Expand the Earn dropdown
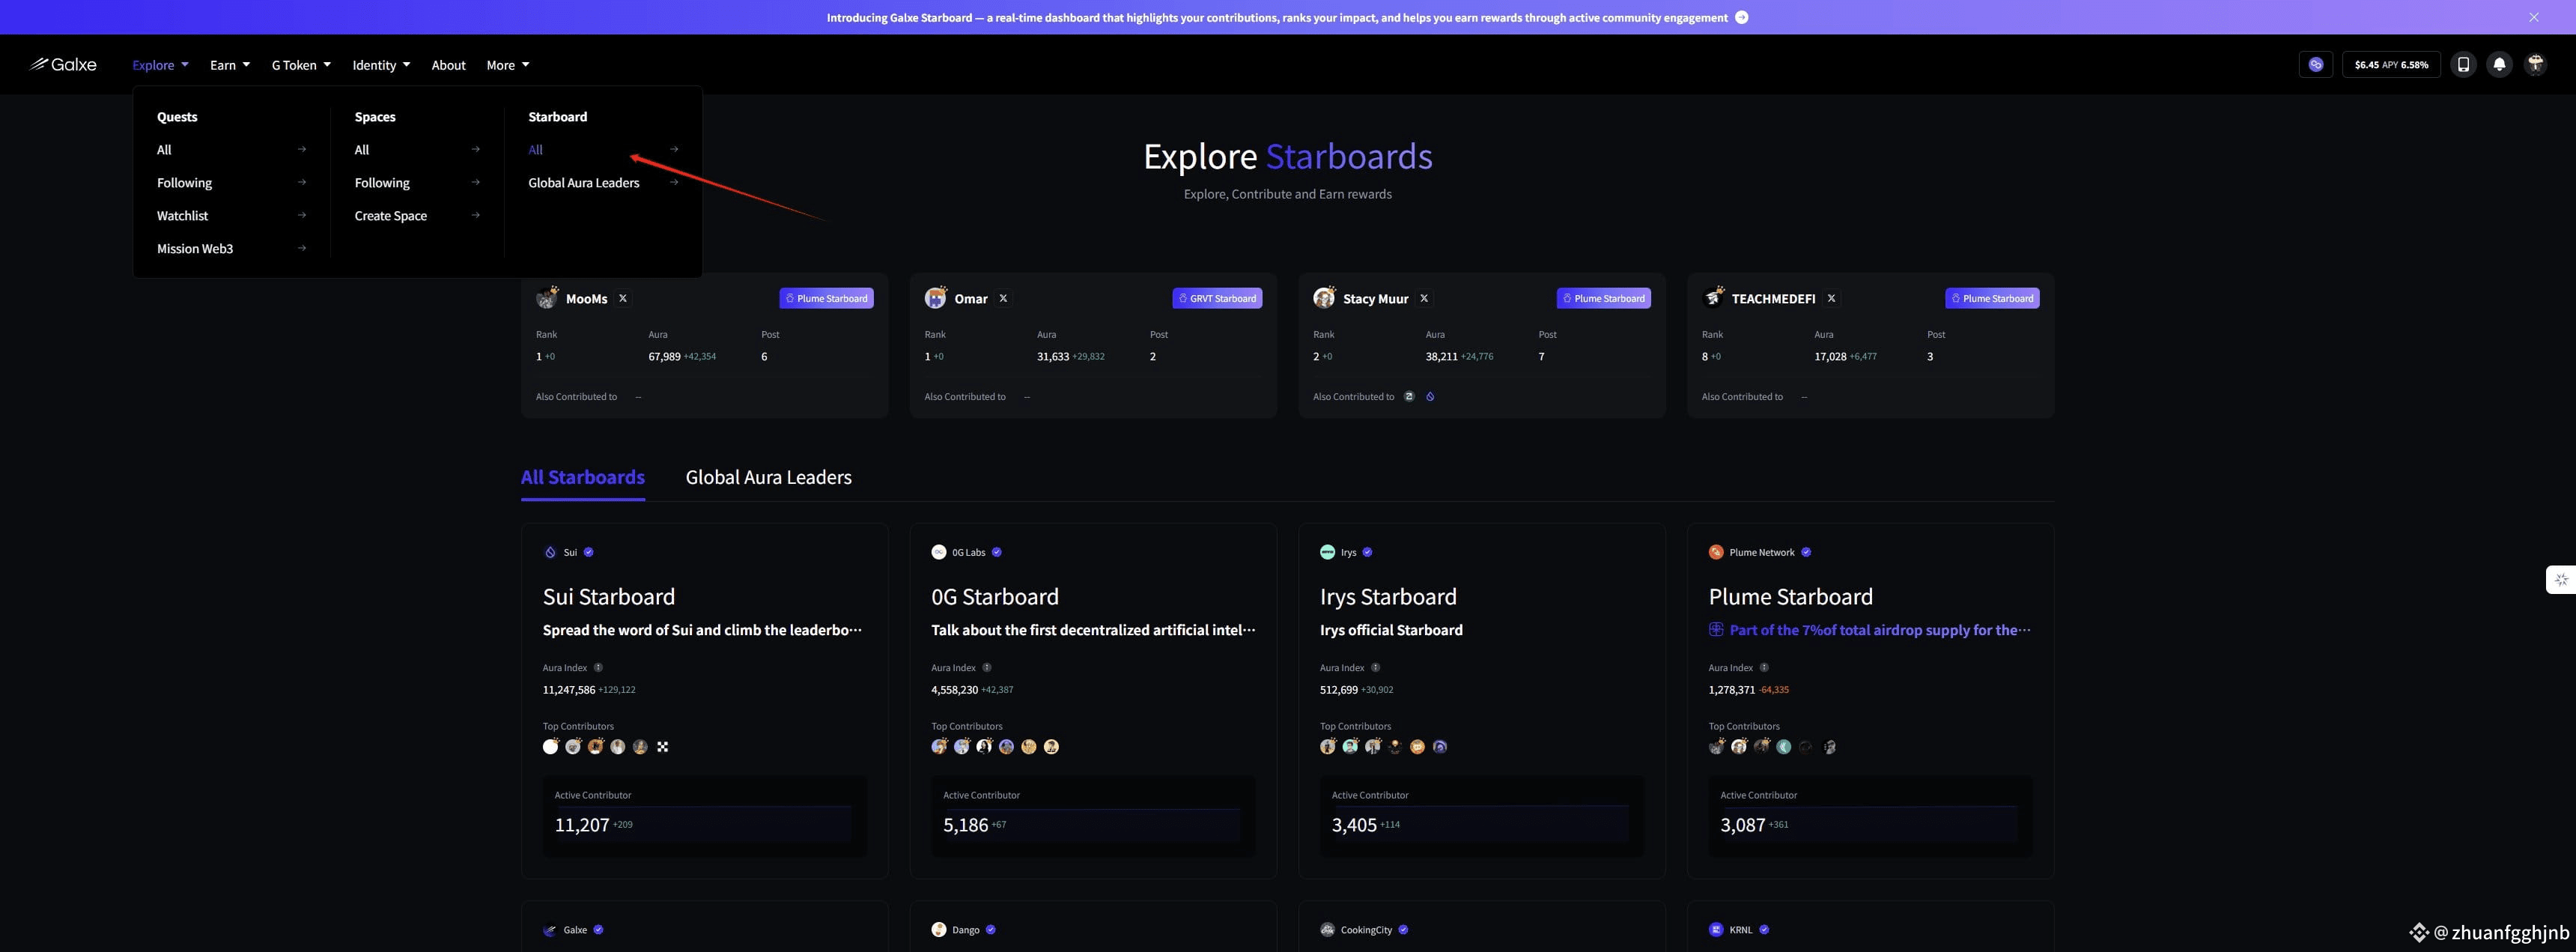Viewport: 2576px width, 952px height. pos(230,65)
